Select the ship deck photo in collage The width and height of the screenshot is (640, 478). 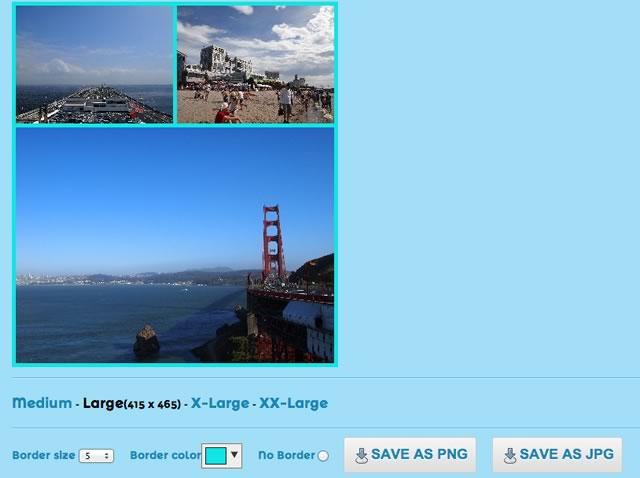pos(94,64)
